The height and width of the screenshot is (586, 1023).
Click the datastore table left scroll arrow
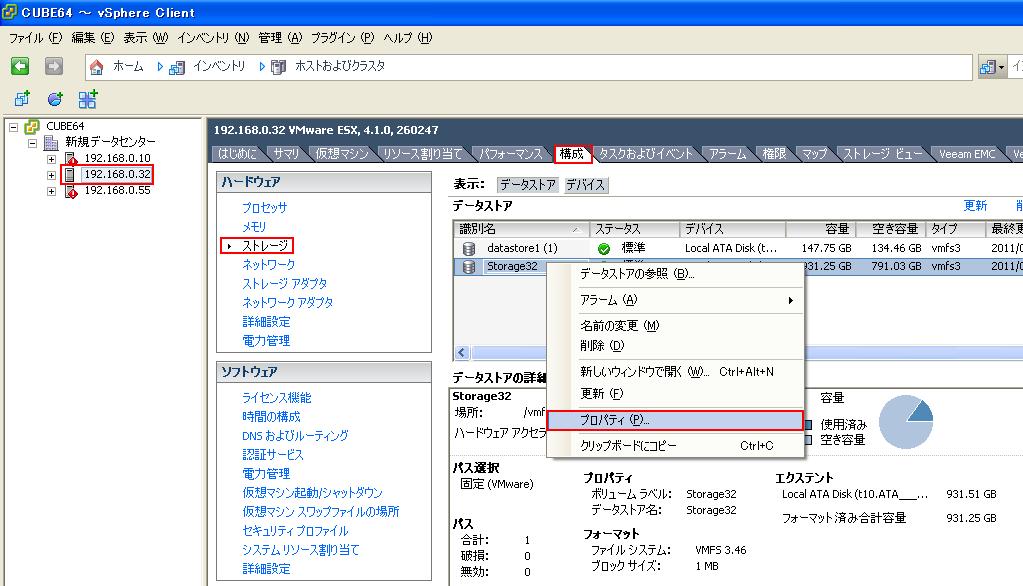462,353
